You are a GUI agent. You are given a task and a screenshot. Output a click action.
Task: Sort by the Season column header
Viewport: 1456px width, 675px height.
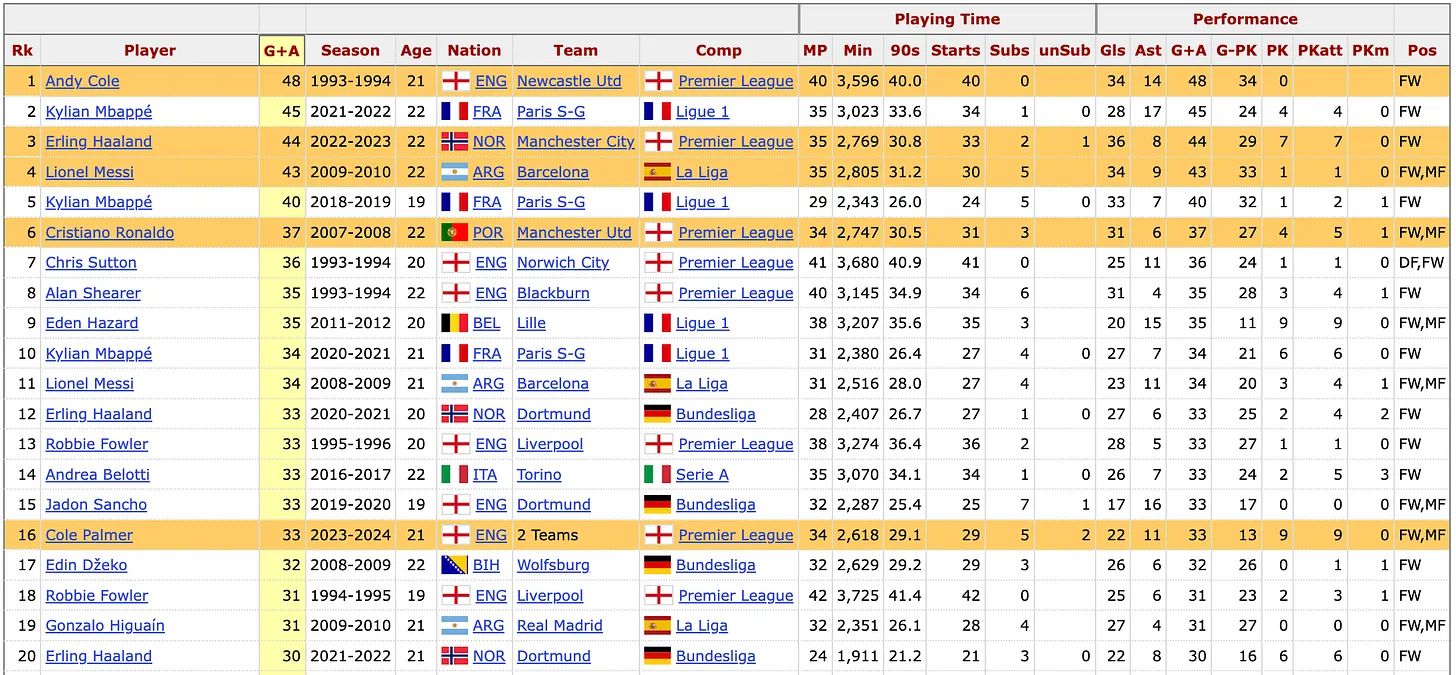point(350,50)
